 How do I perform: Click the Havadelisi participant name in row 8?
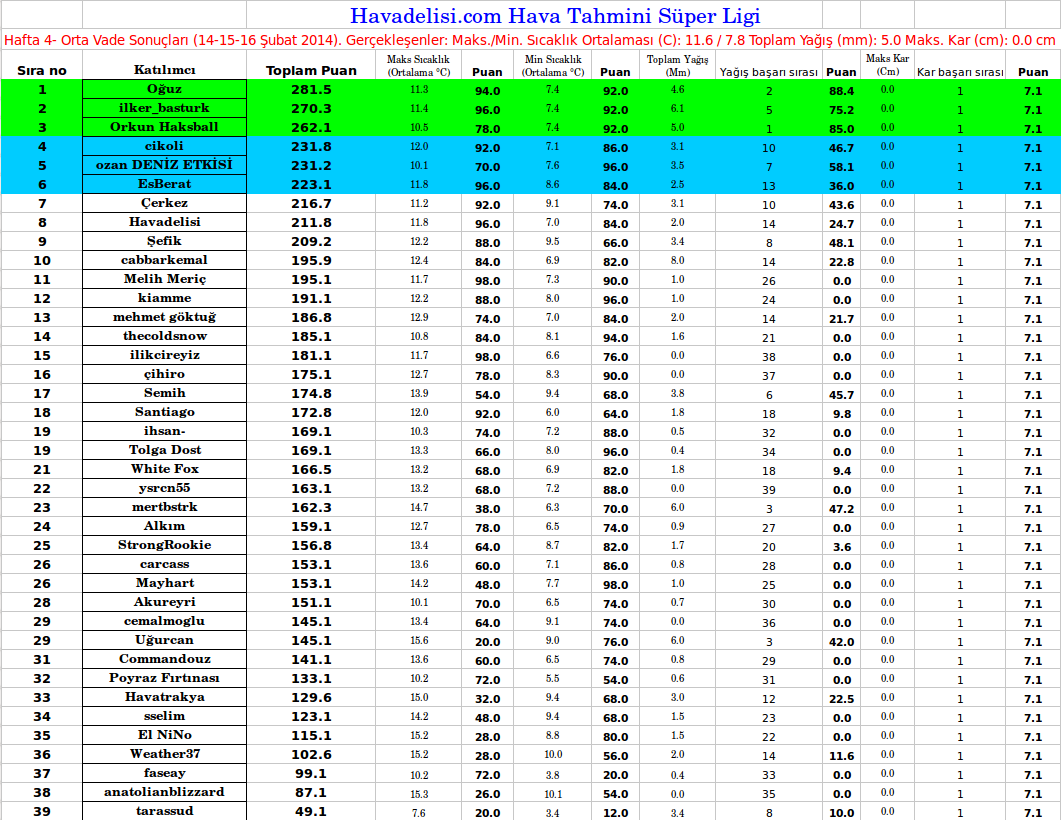click(164, 223)
